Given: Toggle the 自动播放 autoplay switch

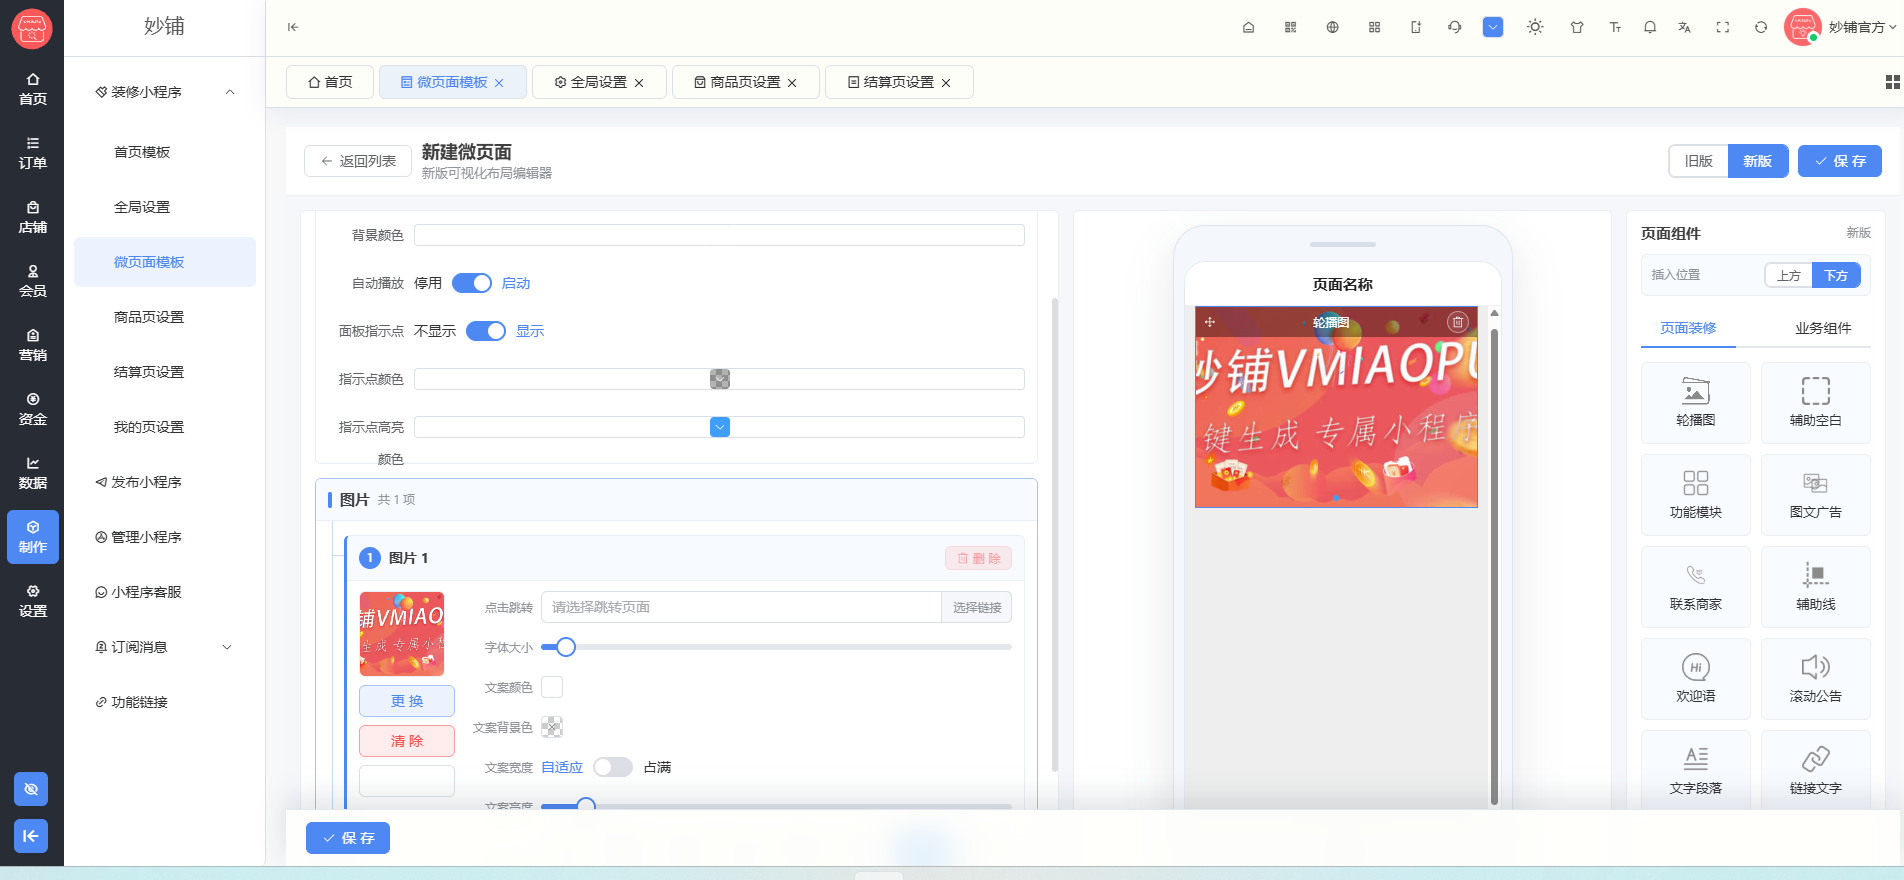Looking at the screenshot, I should [472, 283].
